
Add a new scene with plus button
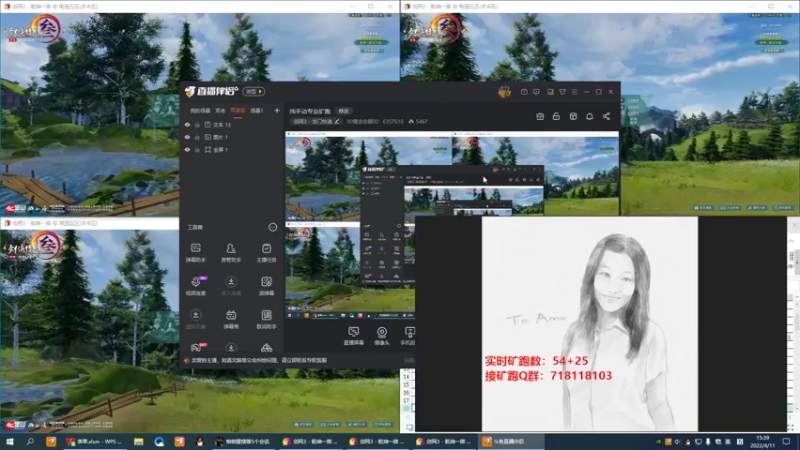277,110
